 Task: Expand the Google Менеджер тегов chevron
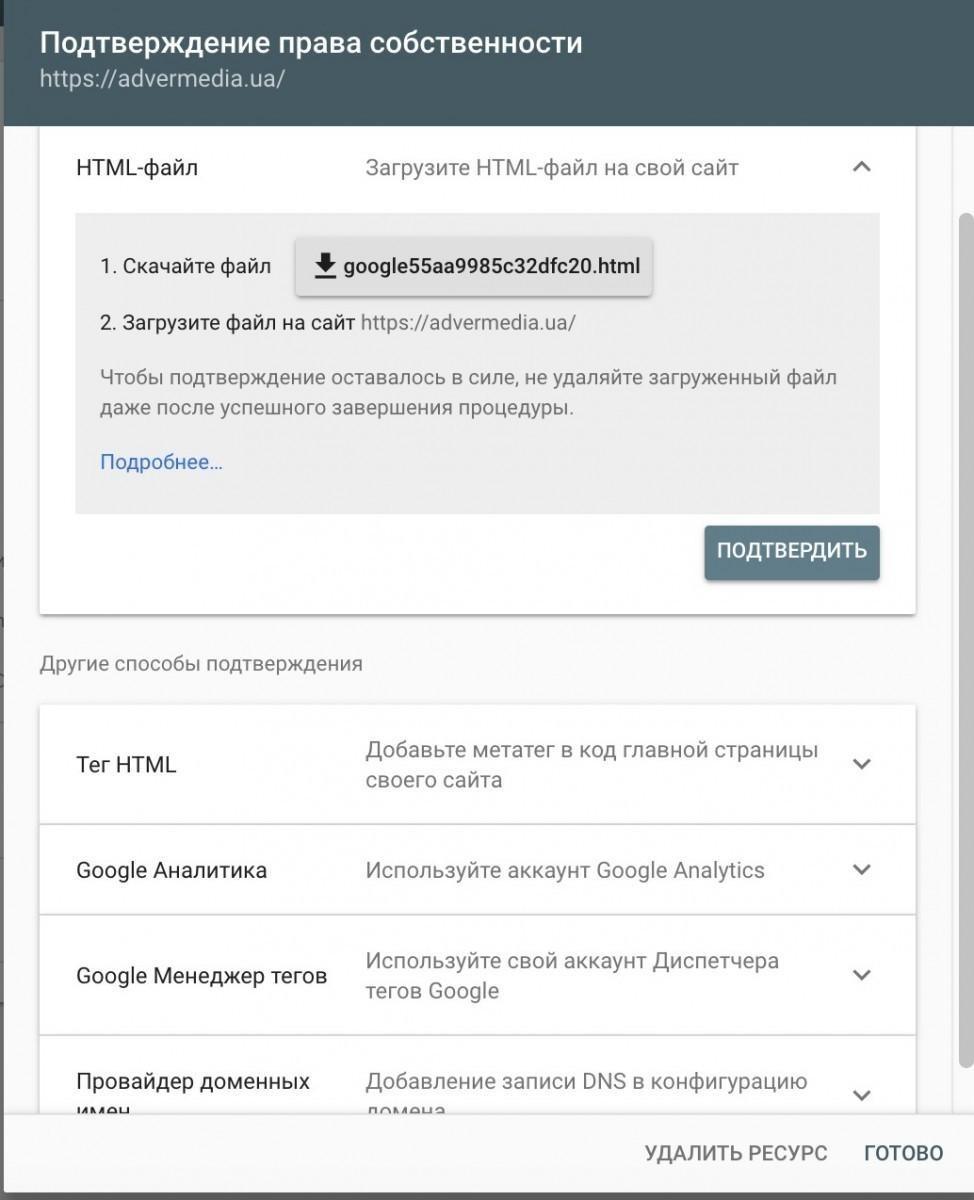(861, 975)
